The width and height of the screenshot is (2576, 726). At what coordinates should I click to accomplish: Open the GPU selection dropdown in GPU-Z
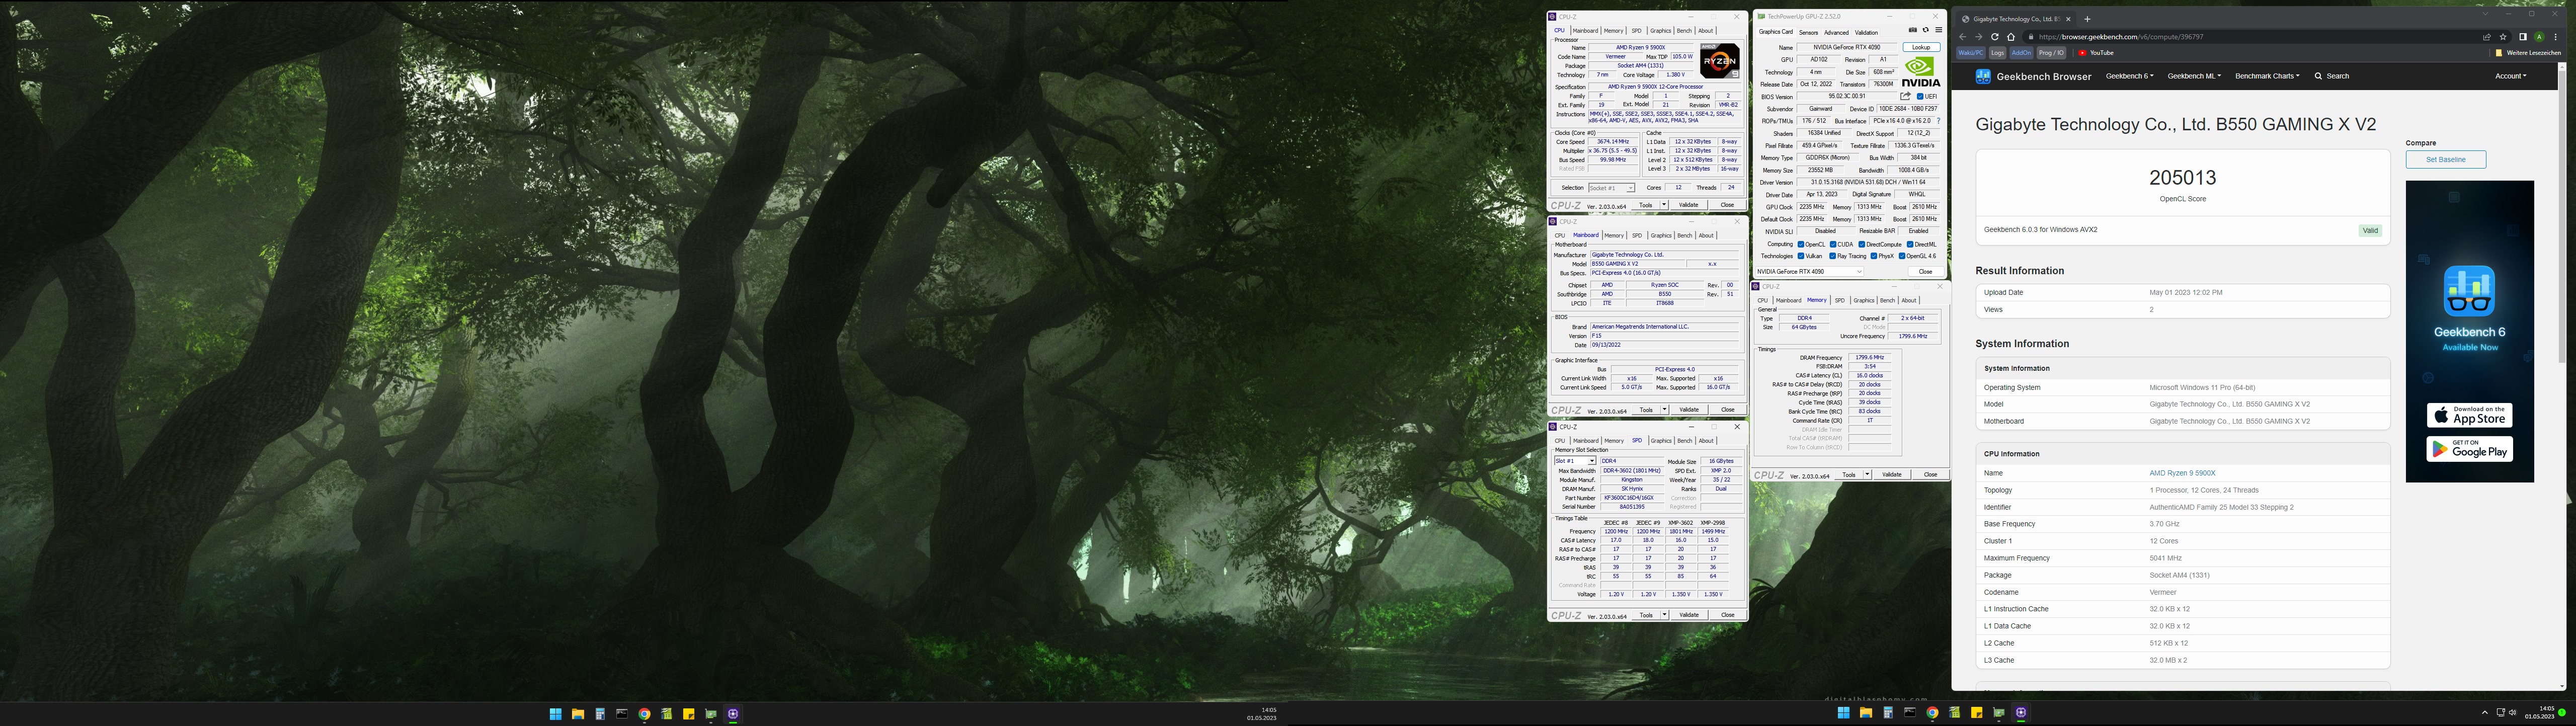[1810, 271]
